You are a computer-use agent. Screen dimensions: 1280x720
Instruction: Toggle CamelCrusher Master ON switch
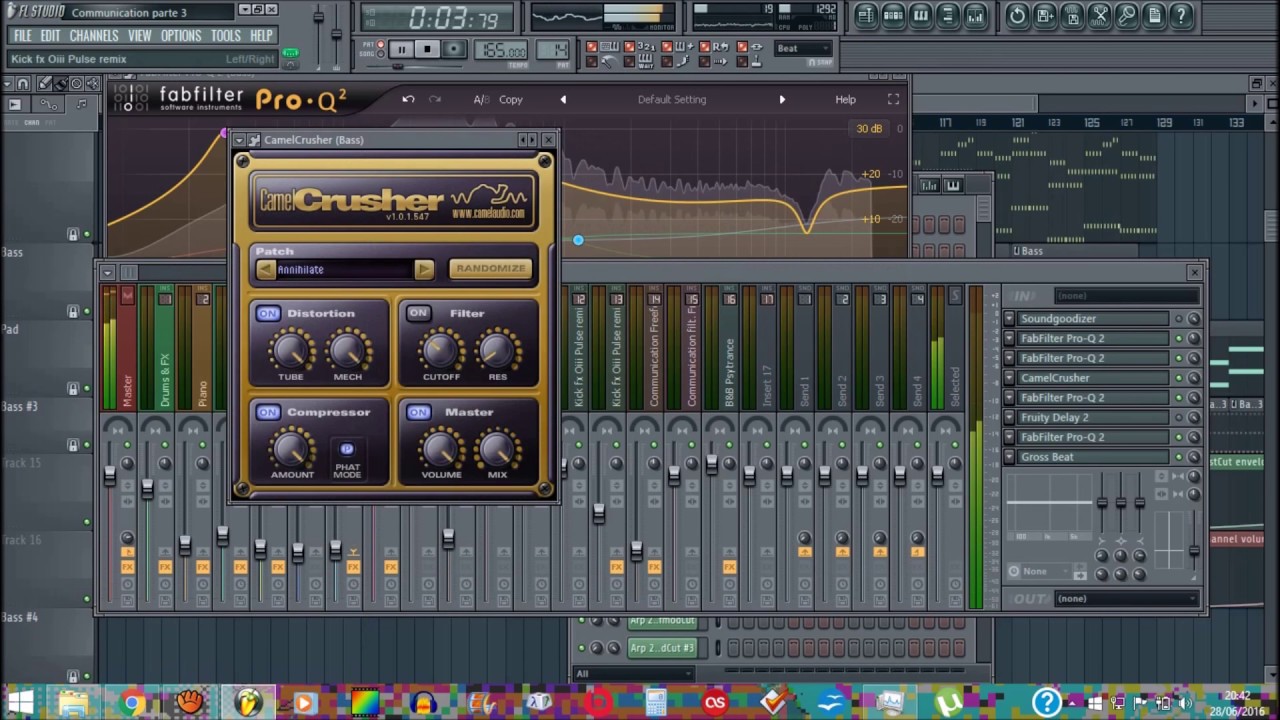click(418, 412)
